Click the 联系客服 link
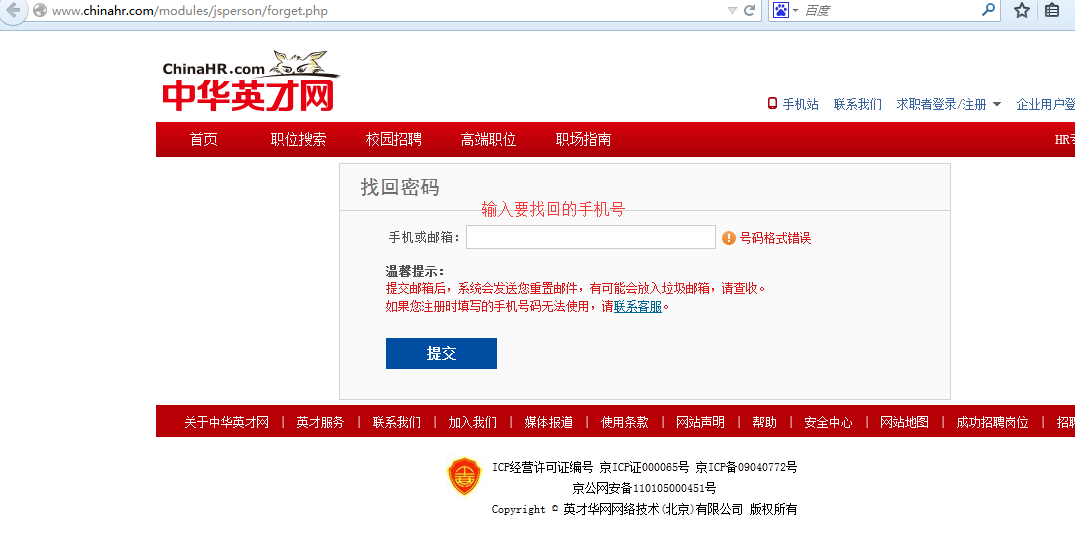 click(638, 306)
